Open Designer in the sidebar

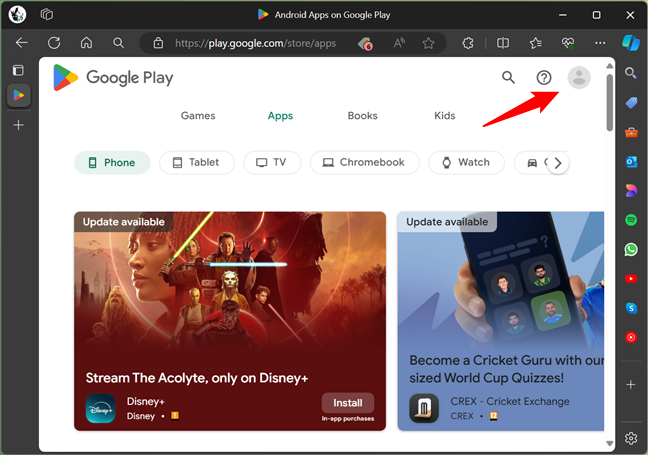click(x=631, y=191)
